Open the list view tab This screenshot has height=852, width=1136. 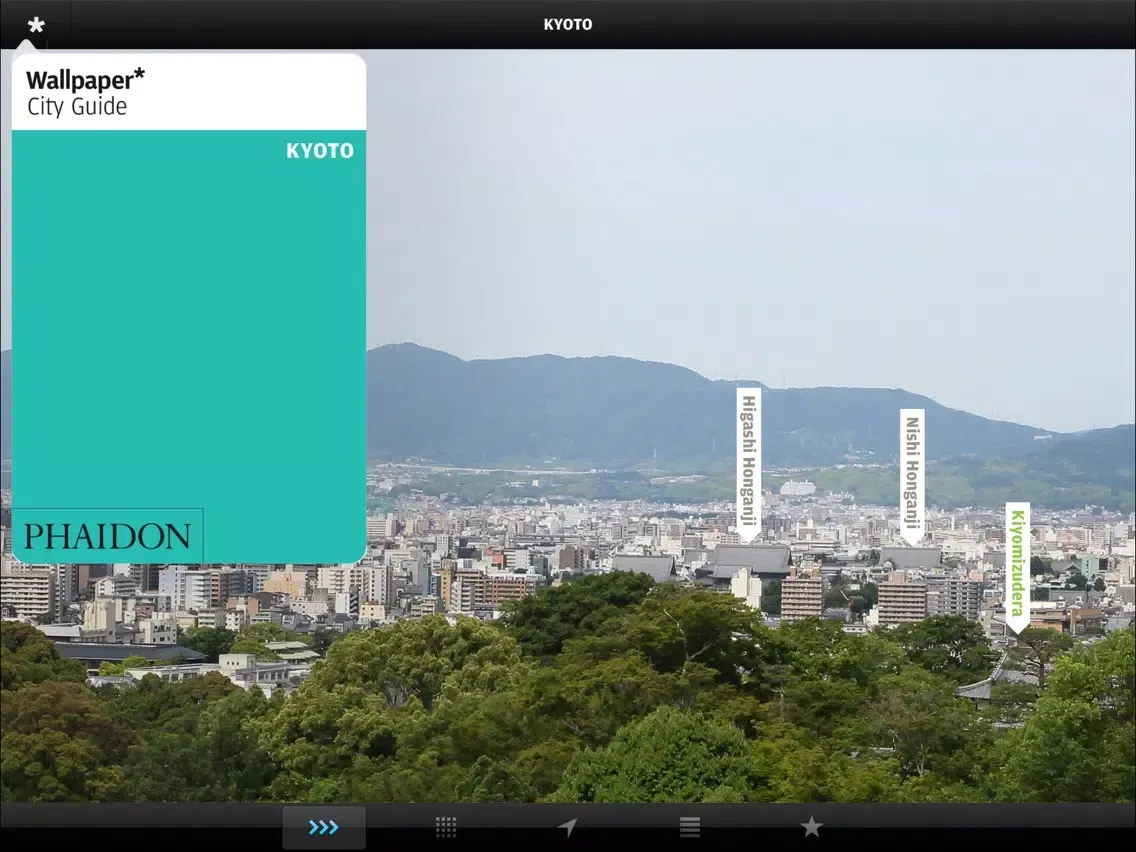click(689, 827)
